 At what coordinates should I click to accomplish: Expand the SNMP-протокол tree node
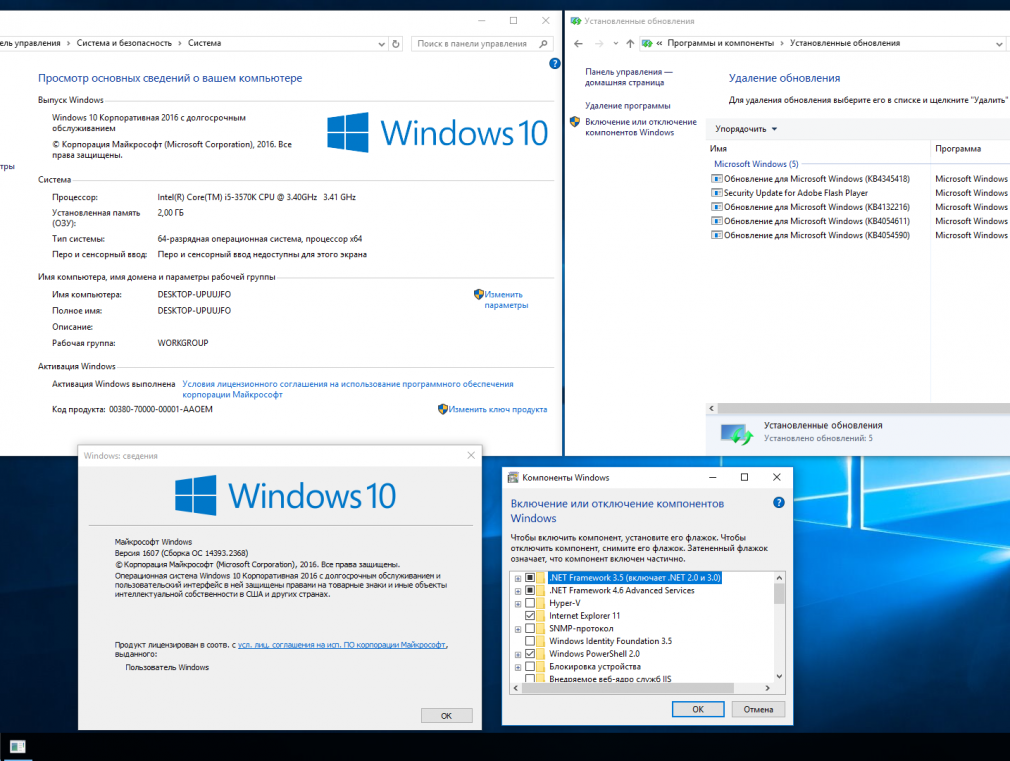[x=518, y=629]
